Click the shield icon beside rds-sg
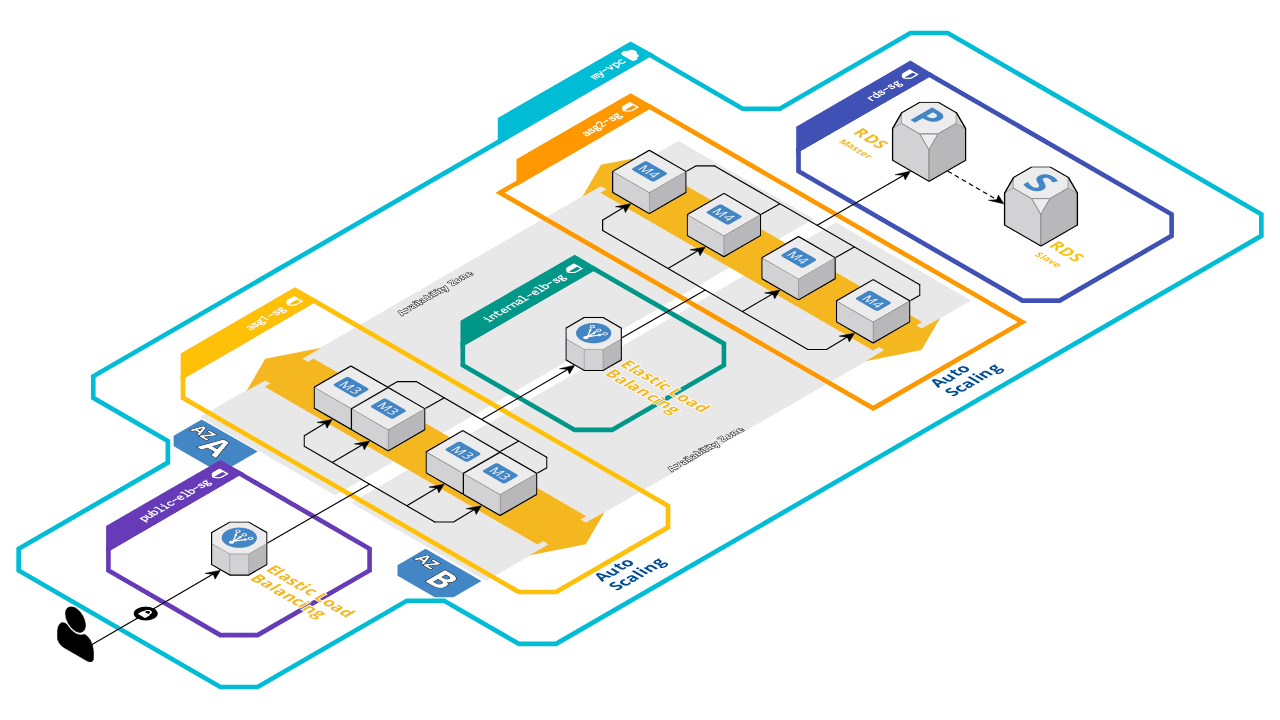 tap(910, 73)
